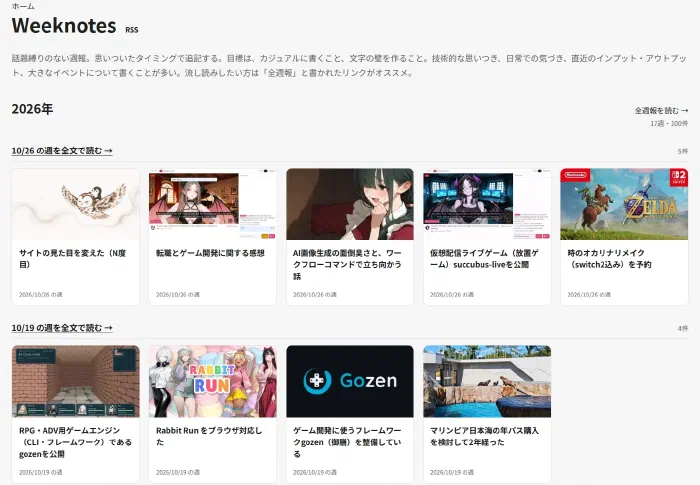Open the 時のオカリナリメイク article title

click(x=609, y=259)
